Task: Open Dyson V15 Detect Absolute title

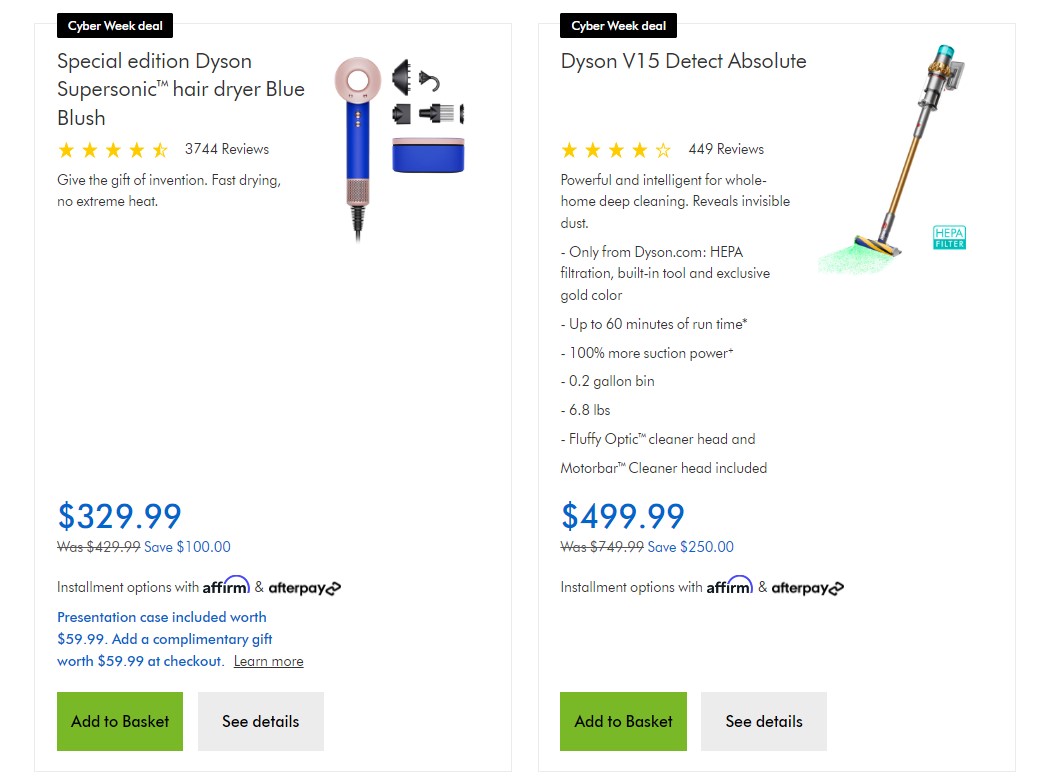Action: click(x=683, y=61)
